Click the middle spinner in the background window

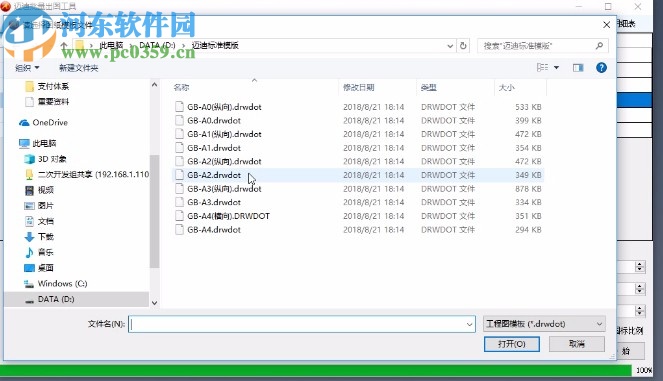tap(639, 289)
